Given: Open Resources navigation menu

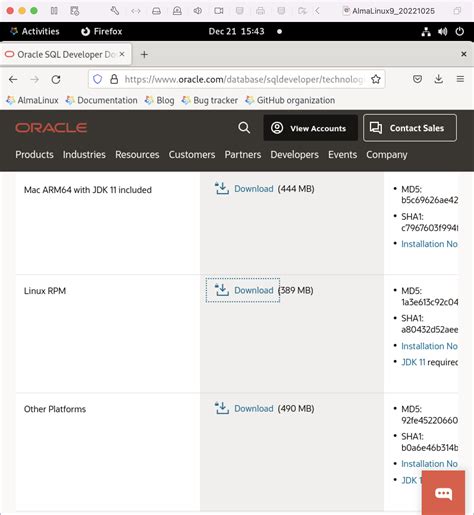Looking at the screenshot, I should pyautogui.click(x=137, y=155).
